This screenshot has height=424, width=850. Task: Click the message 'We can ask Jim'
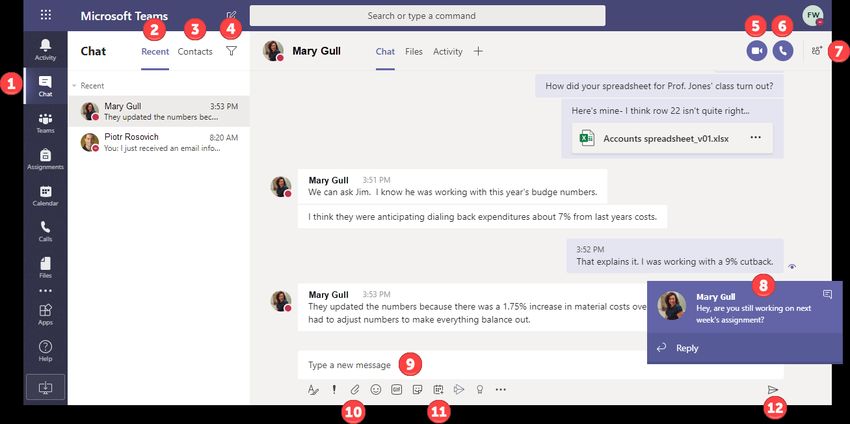[x=453, y=185]
